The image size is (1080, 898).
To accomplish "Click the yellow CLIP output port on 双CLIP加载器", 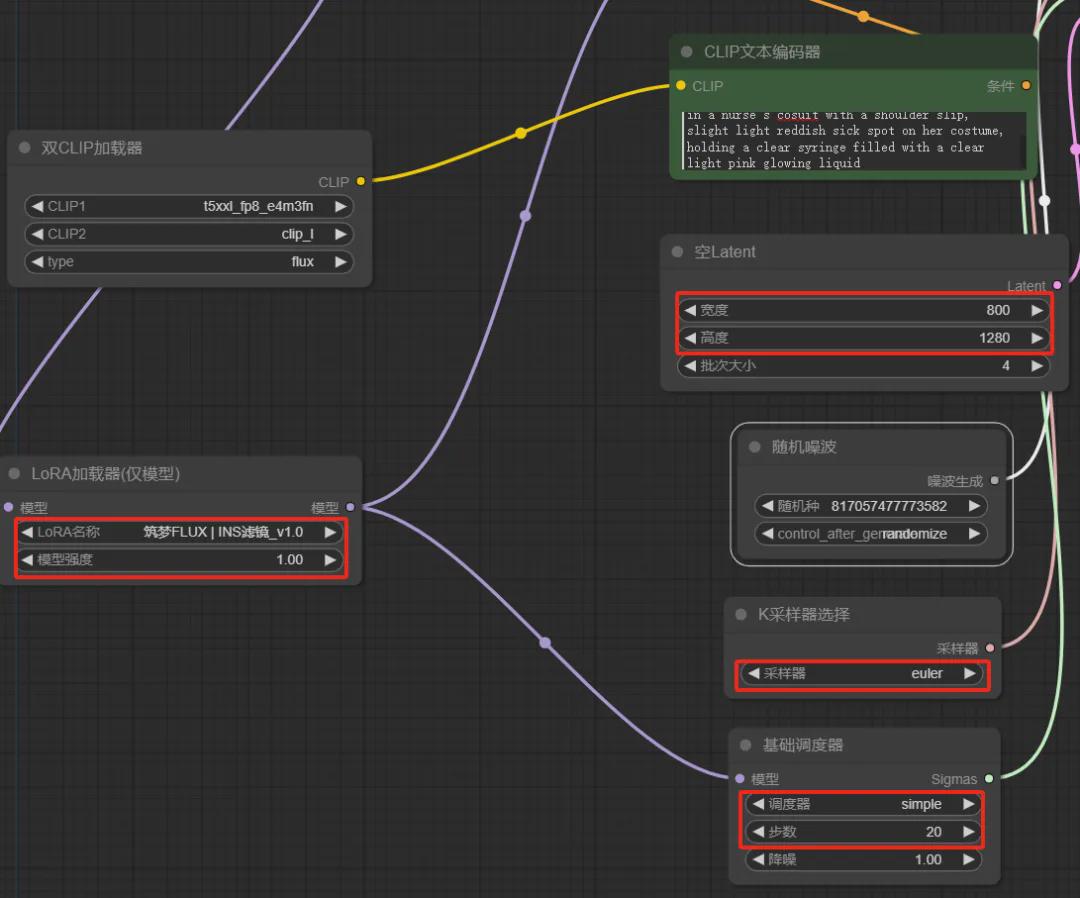I will [x=360, y=182].
